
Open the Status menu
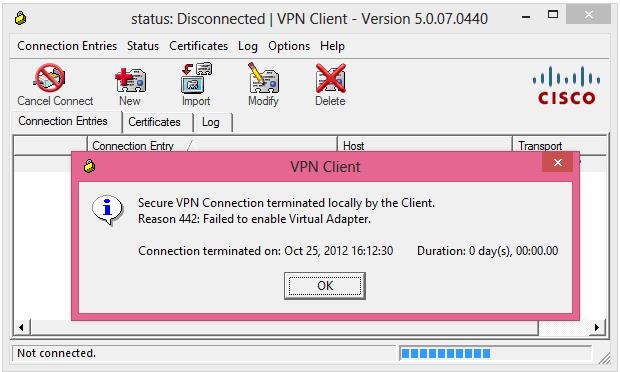(x=143, y=46)
